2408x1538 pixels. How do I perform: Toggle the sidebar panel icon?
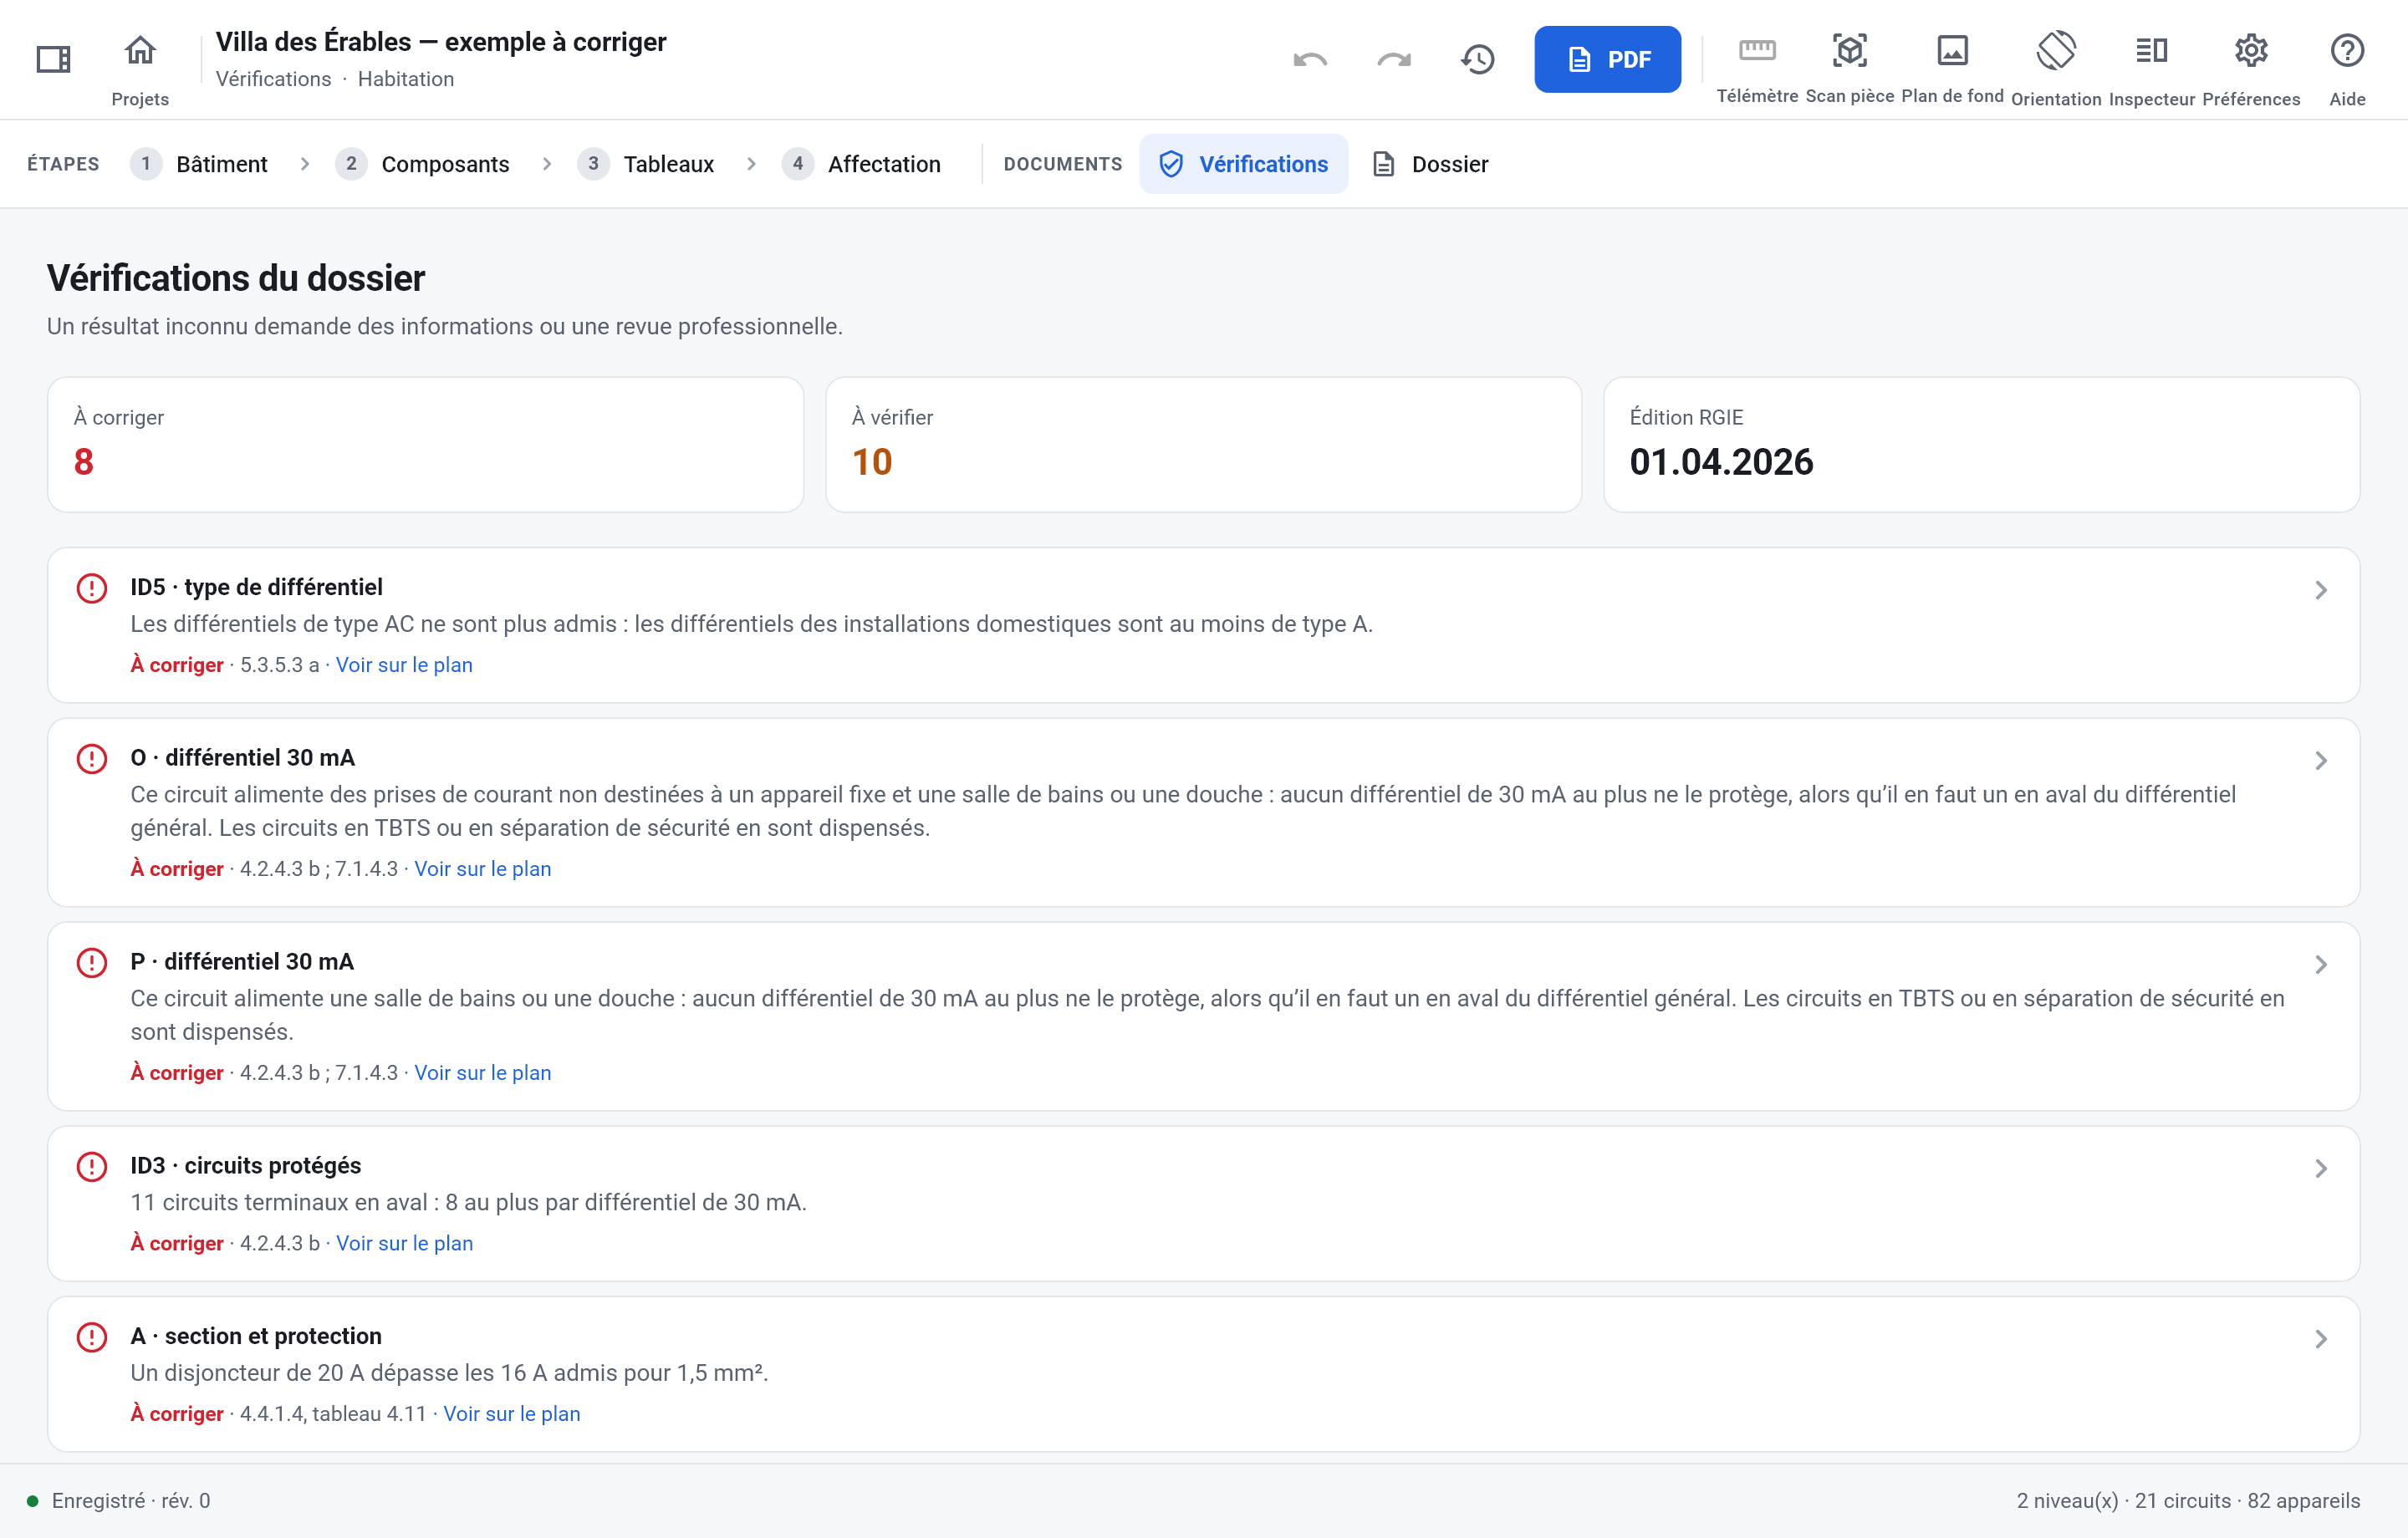point(53,59)
